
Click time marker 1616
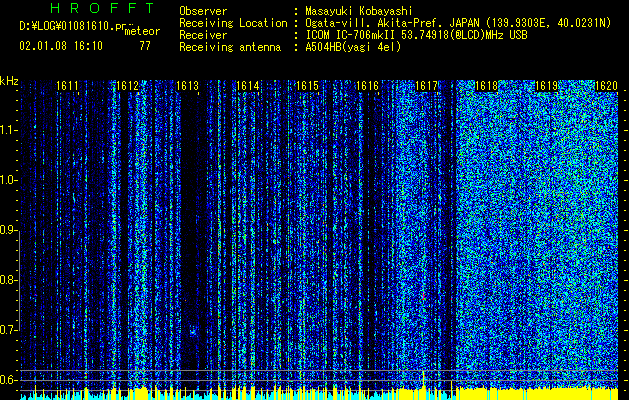pos(367,86)
